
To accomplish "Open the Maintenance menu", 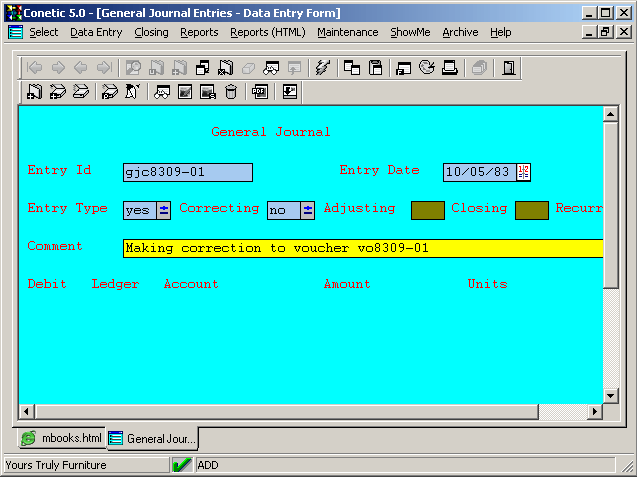I will pyautogui.click(x=347, y=32).
